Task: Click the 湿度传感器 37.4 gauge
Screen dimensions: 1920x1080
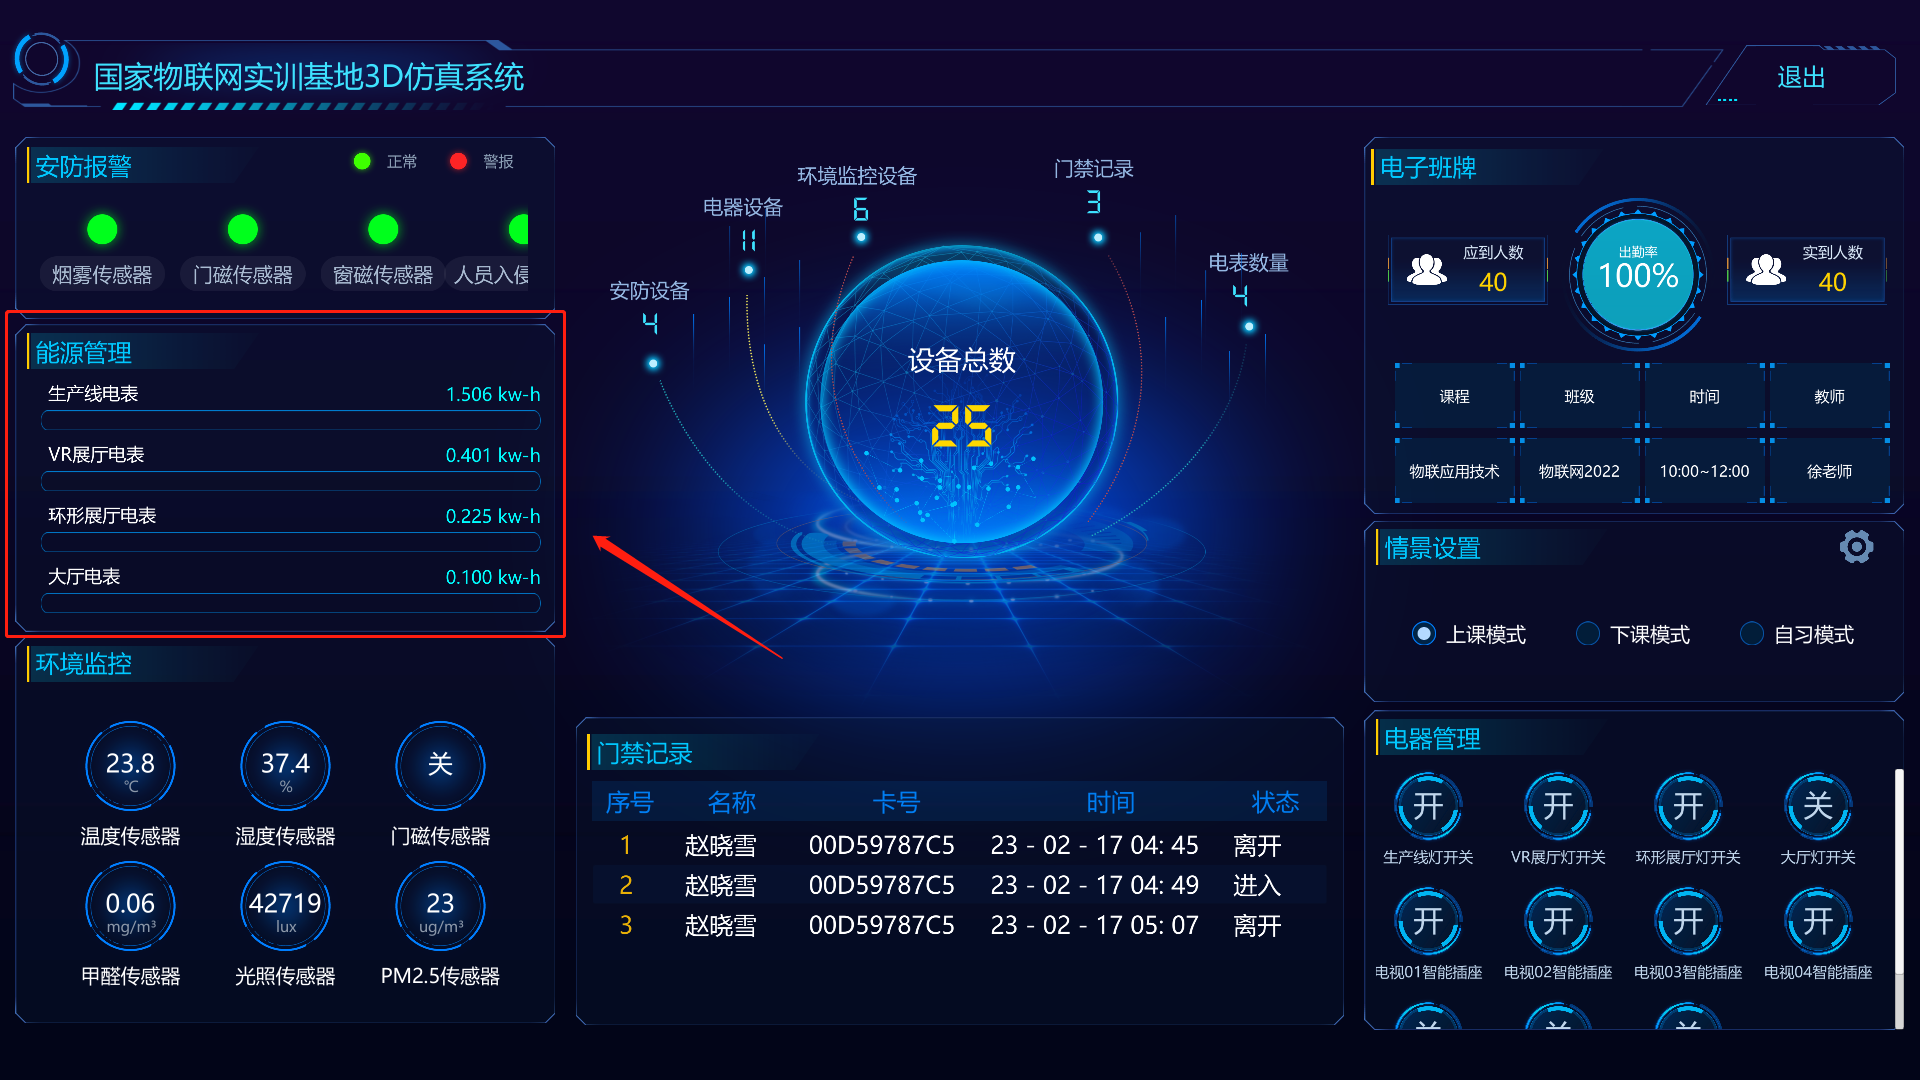Action: point(285,767)
